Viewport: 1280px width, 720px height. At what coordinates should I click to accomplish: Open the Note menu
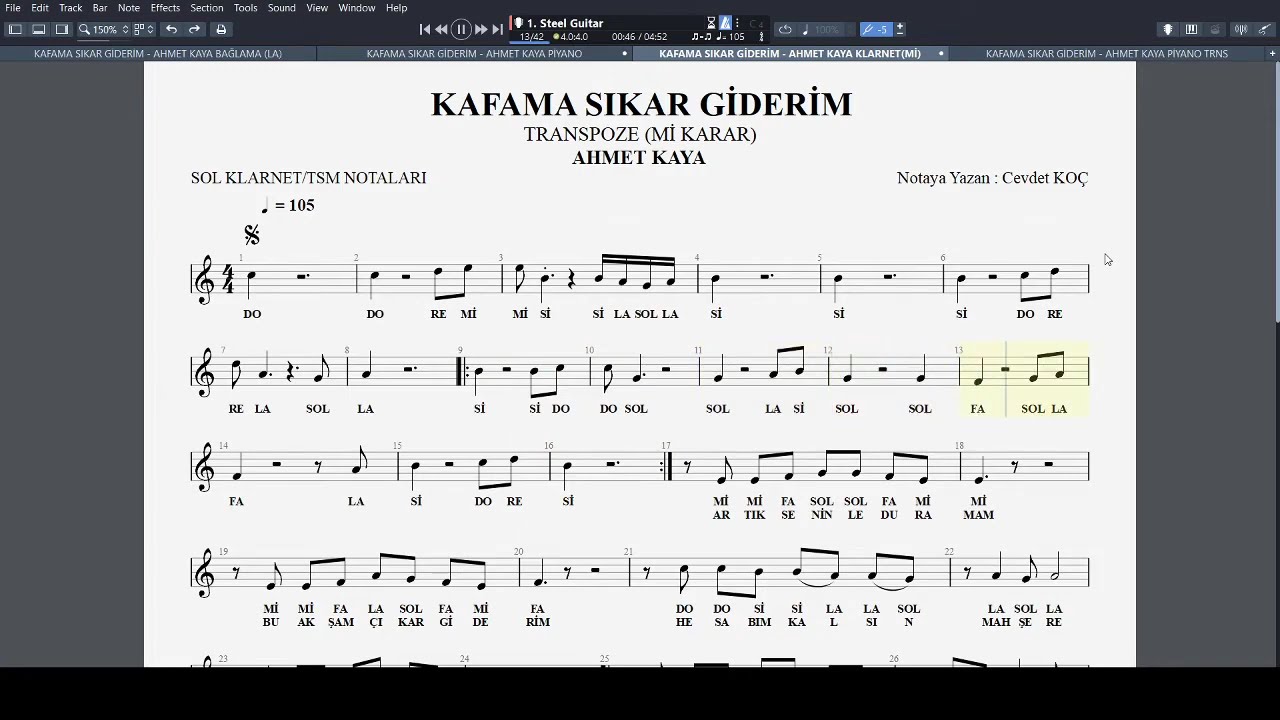129,8
